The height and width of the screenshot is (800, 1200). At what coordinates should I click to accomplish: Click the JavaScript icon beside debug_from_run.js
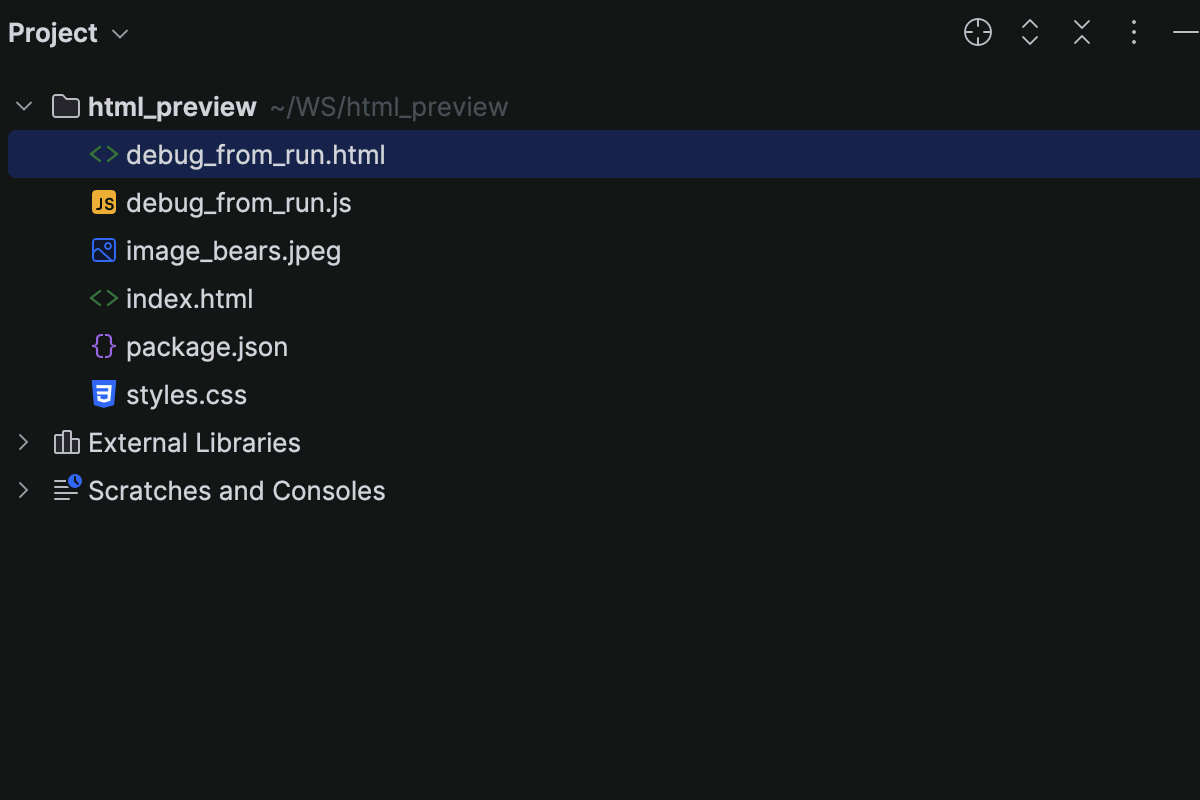[x=104, y=202]
